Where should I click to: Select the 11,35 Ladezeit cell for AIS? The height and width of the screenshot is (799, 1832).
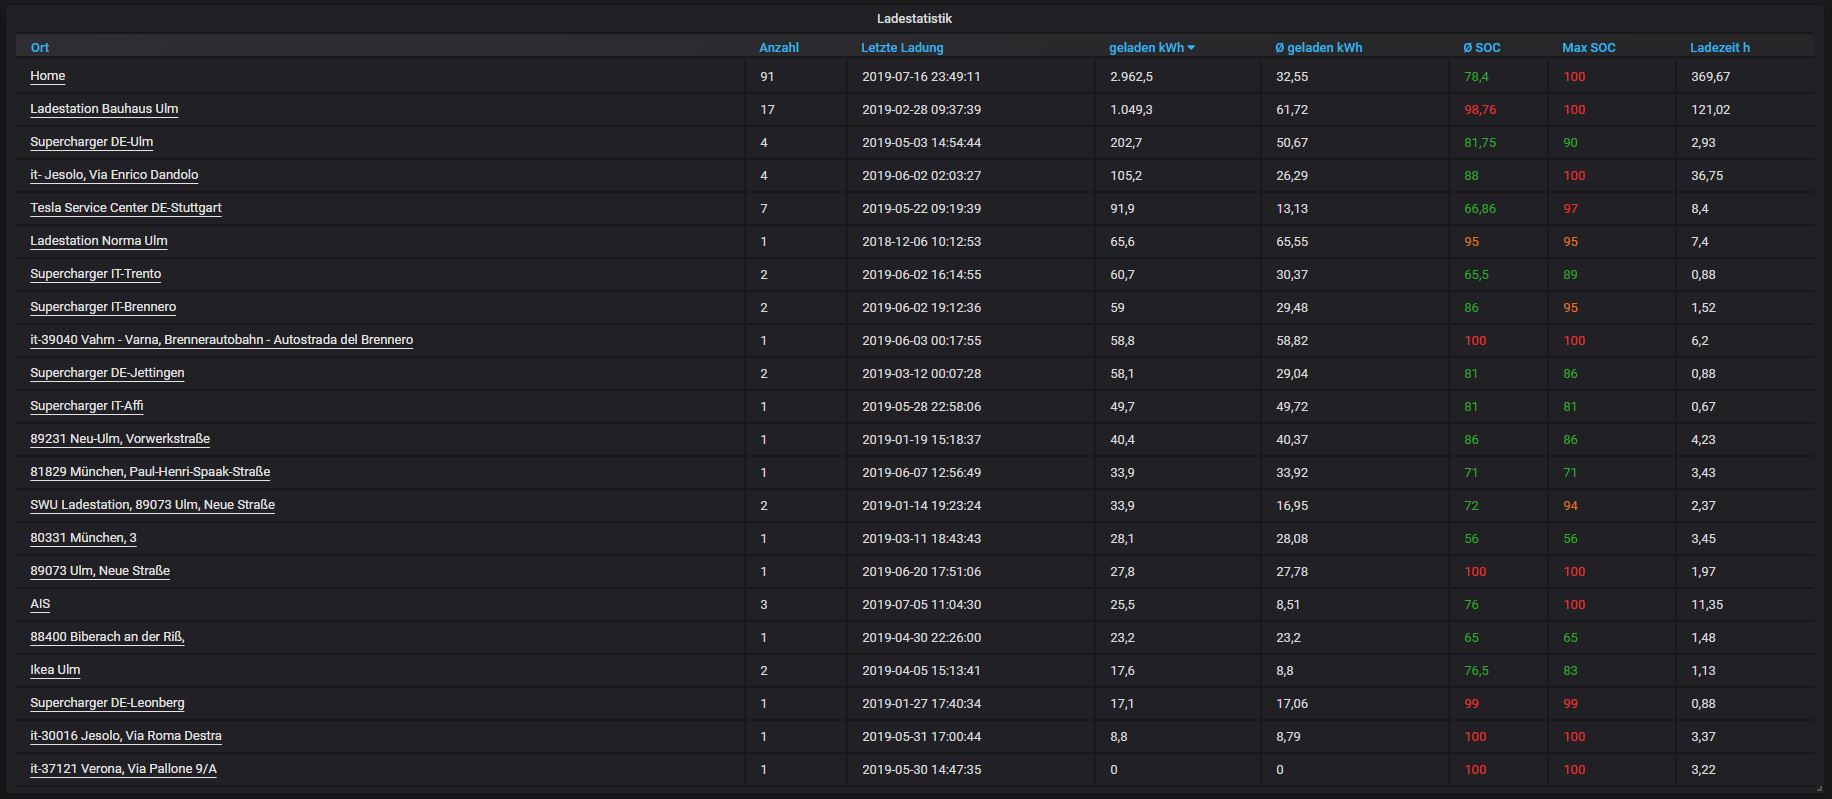pyautogui.click(x=1706, y=604)
